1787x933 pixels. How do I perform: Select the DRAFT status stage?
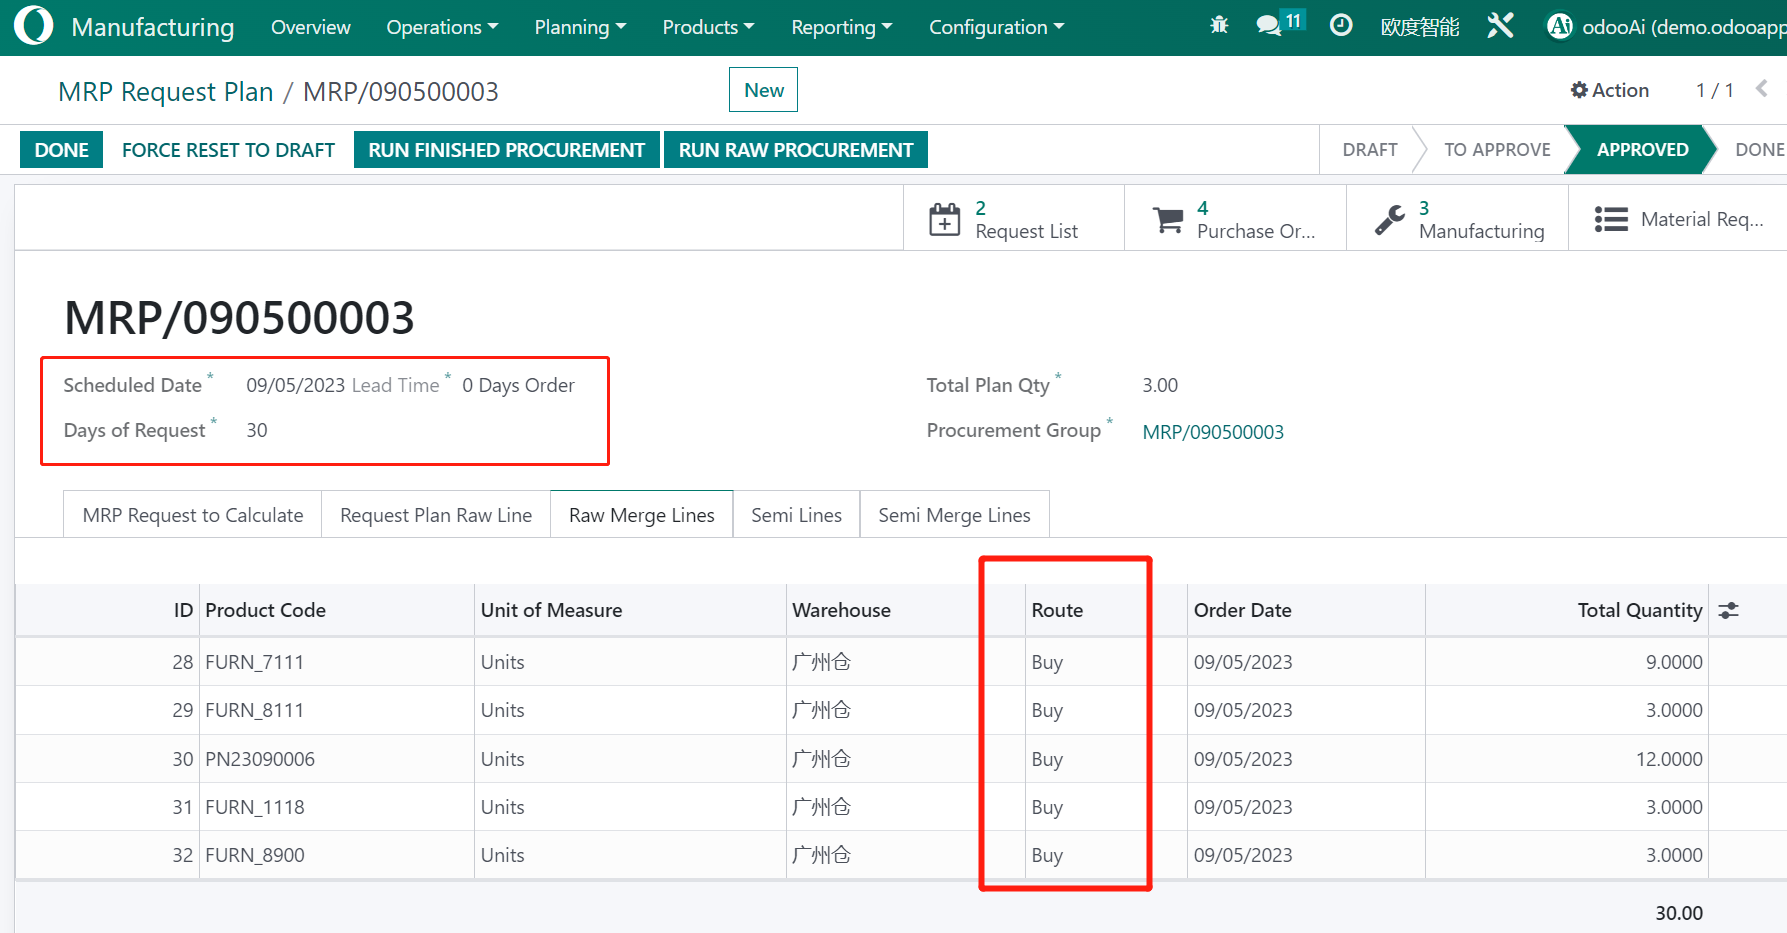[1370, 150]
